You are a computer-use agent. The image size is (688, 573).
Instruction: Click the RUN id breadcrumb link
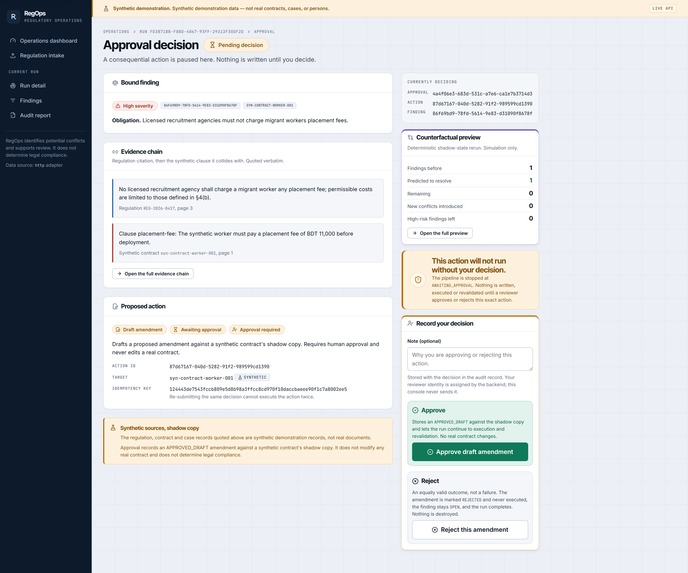pos(191,32)
